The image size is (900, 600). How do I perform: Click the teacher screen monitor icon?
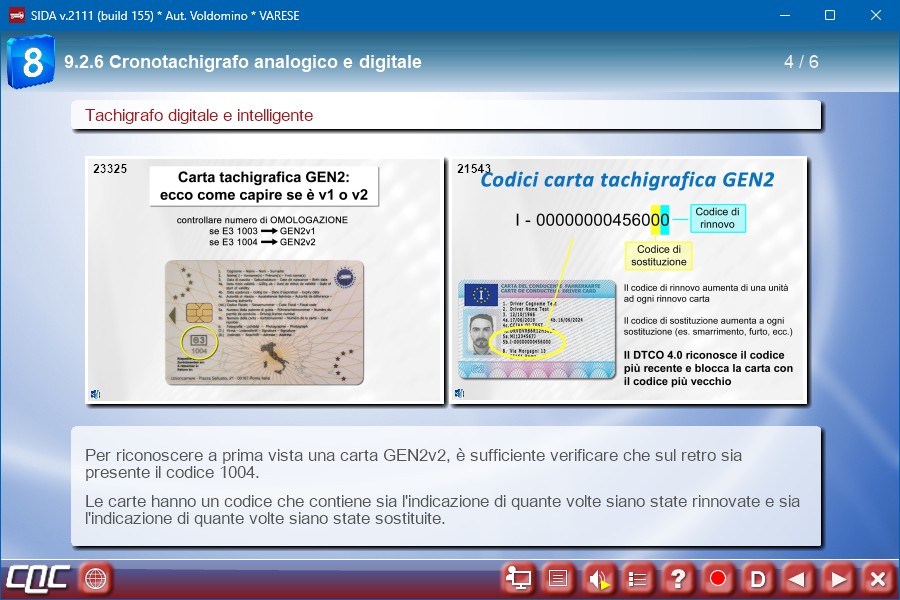[x=518, y=578]
